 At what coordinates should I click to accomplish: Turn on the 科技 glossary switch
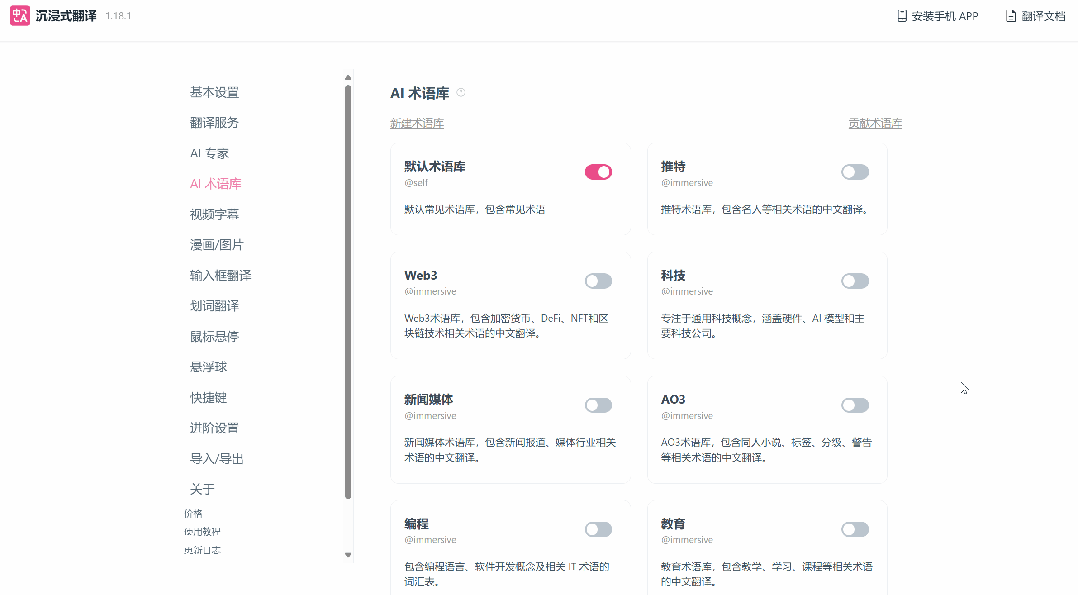(x=855, y=281)
